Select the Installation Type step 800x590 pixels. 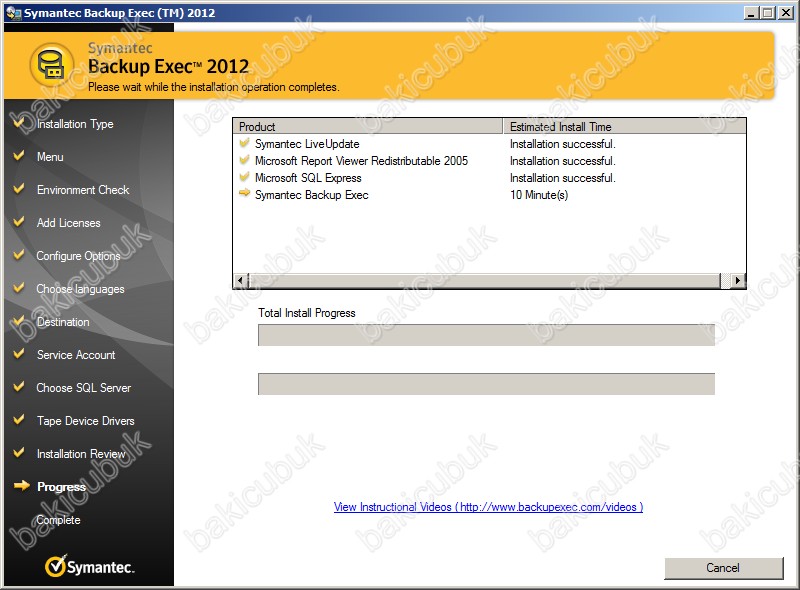click(x=75, y=124)
